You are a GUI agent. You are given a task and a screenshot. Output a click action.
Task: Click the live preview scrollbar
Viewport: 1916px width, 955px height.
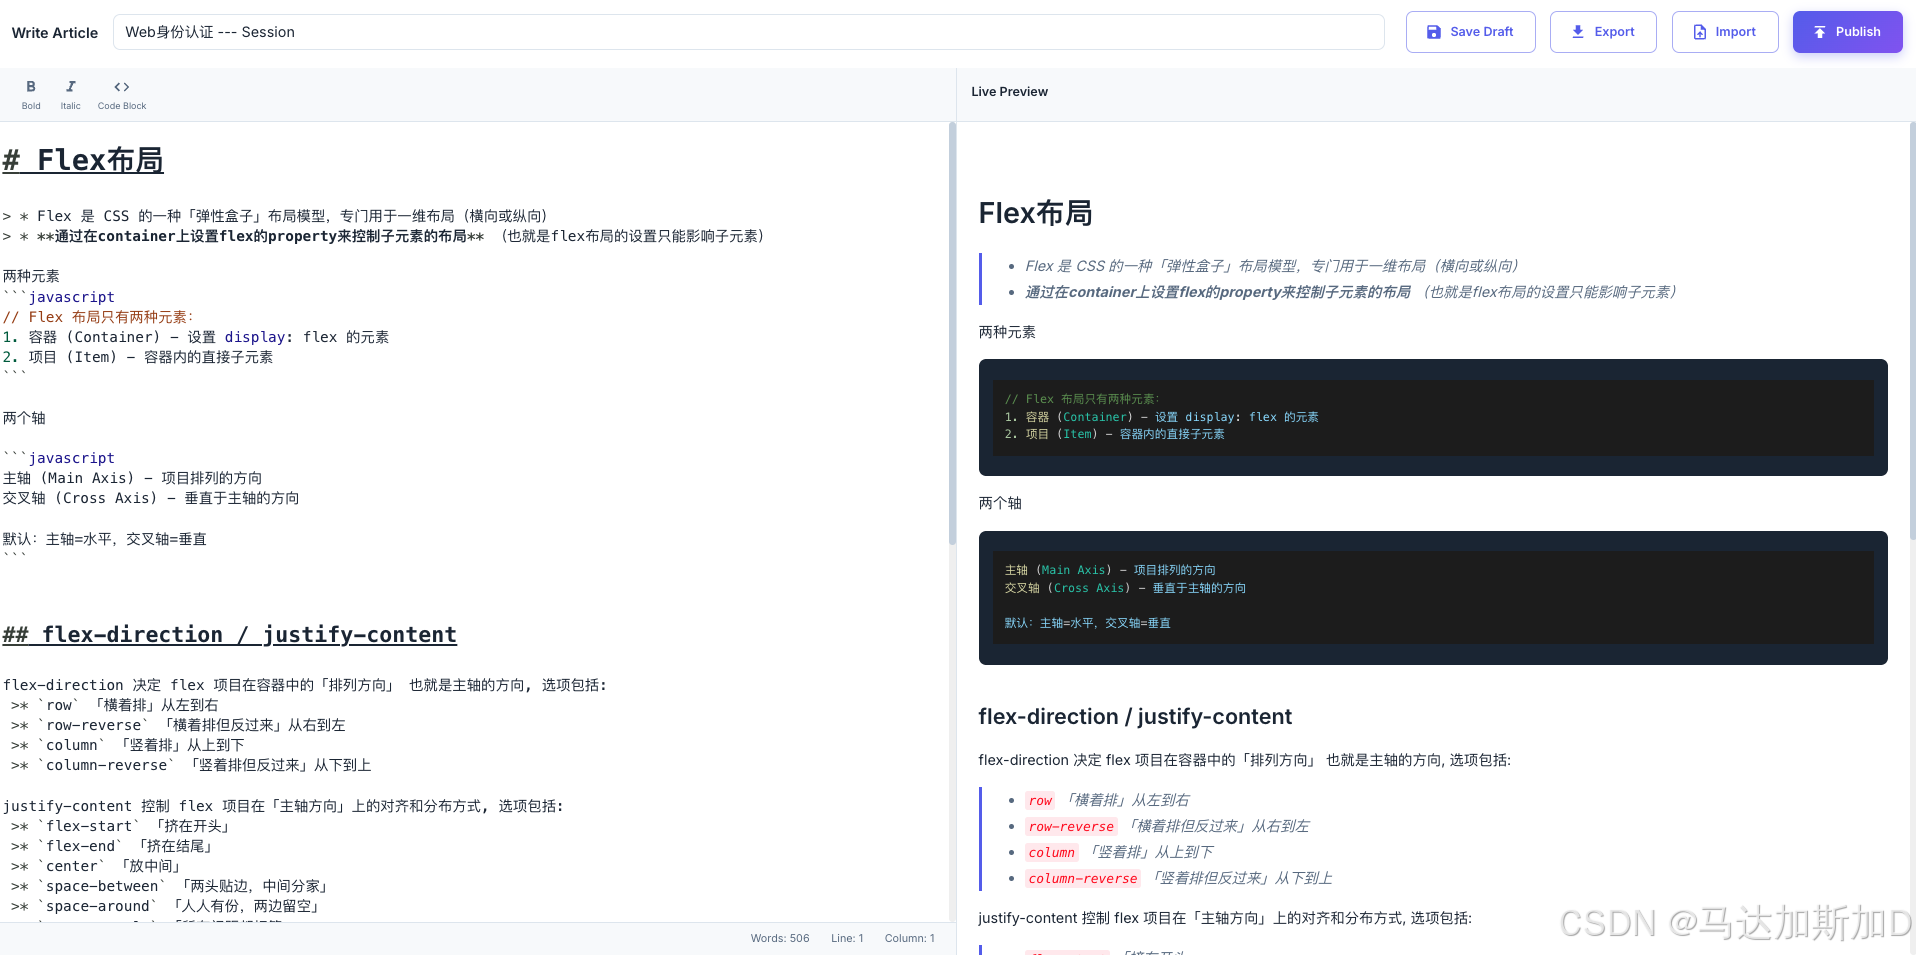point(1912,330)
